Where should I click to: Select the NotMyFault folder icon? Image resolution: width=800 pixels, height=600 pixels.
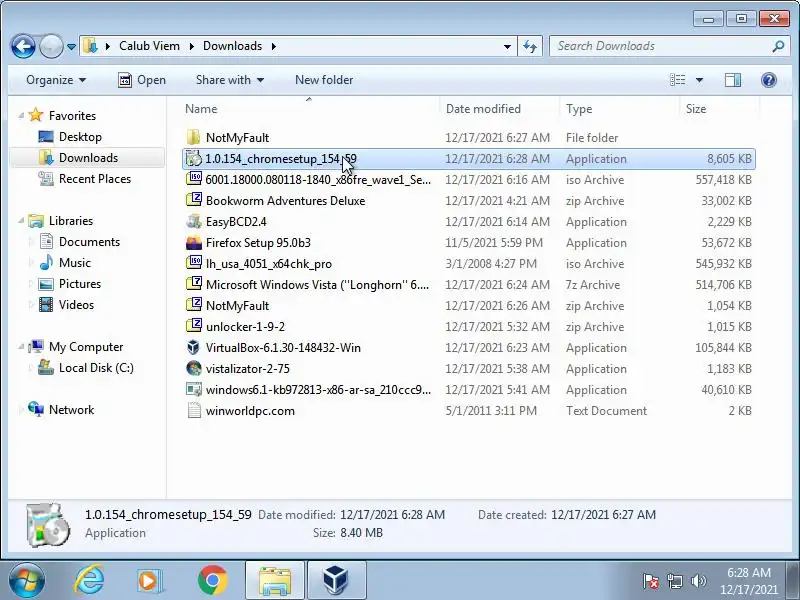(193, 137)
